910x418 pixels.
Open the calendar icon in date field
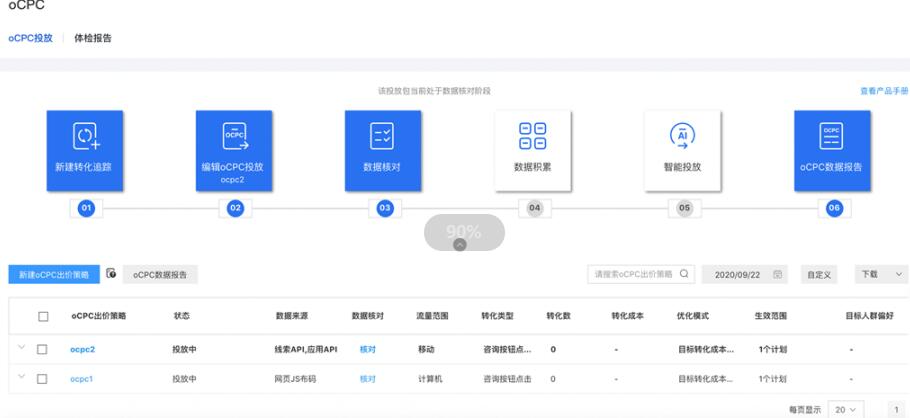[x=777, y=274]
